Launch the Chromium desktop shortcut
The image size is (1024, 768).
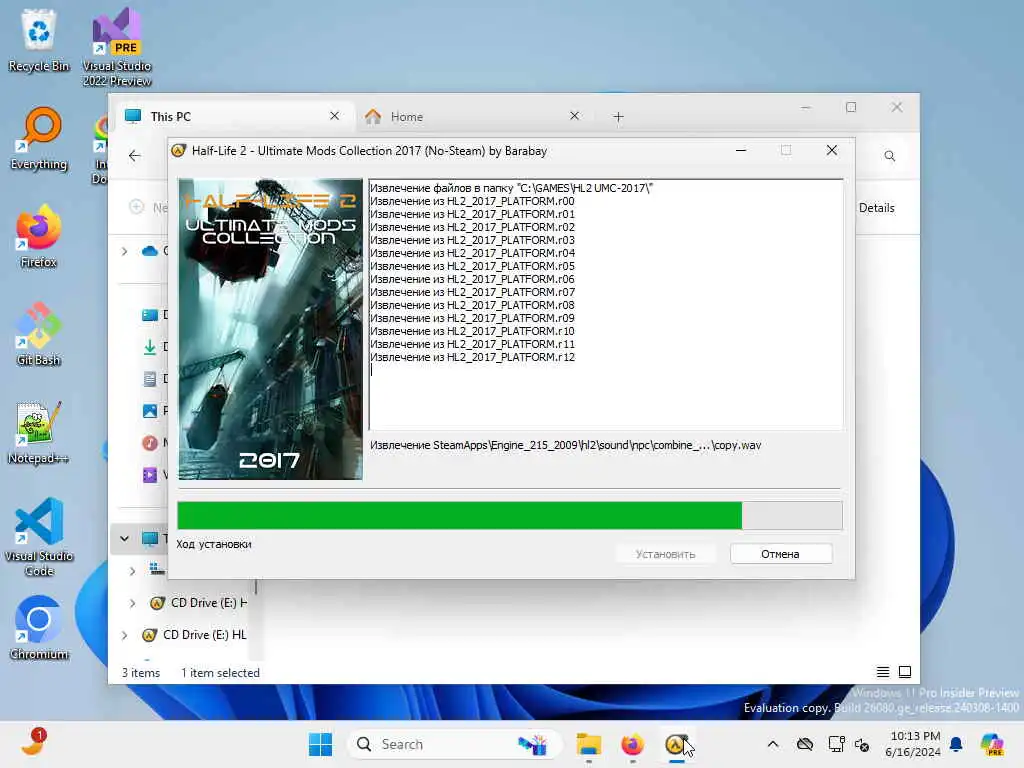pos(39,628)
